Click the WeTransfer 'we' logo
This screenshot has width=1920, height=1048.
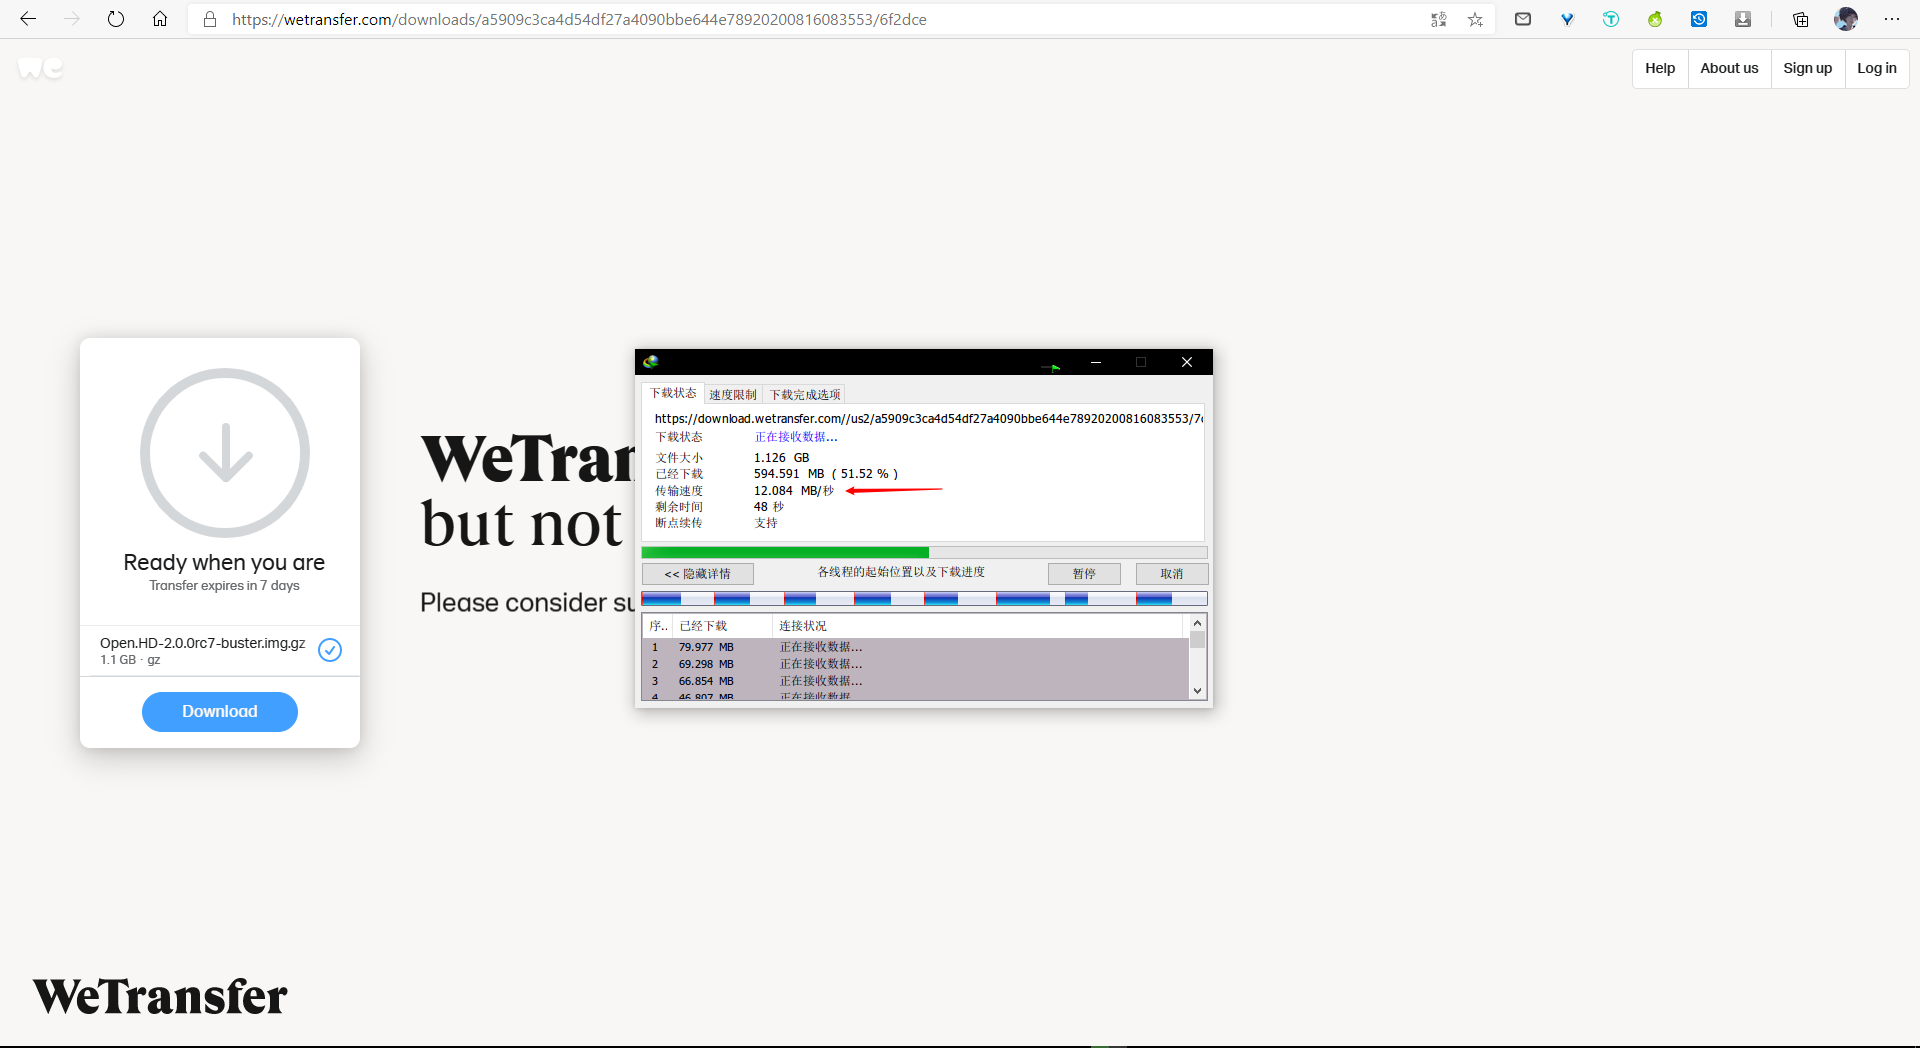click(41, 68)
